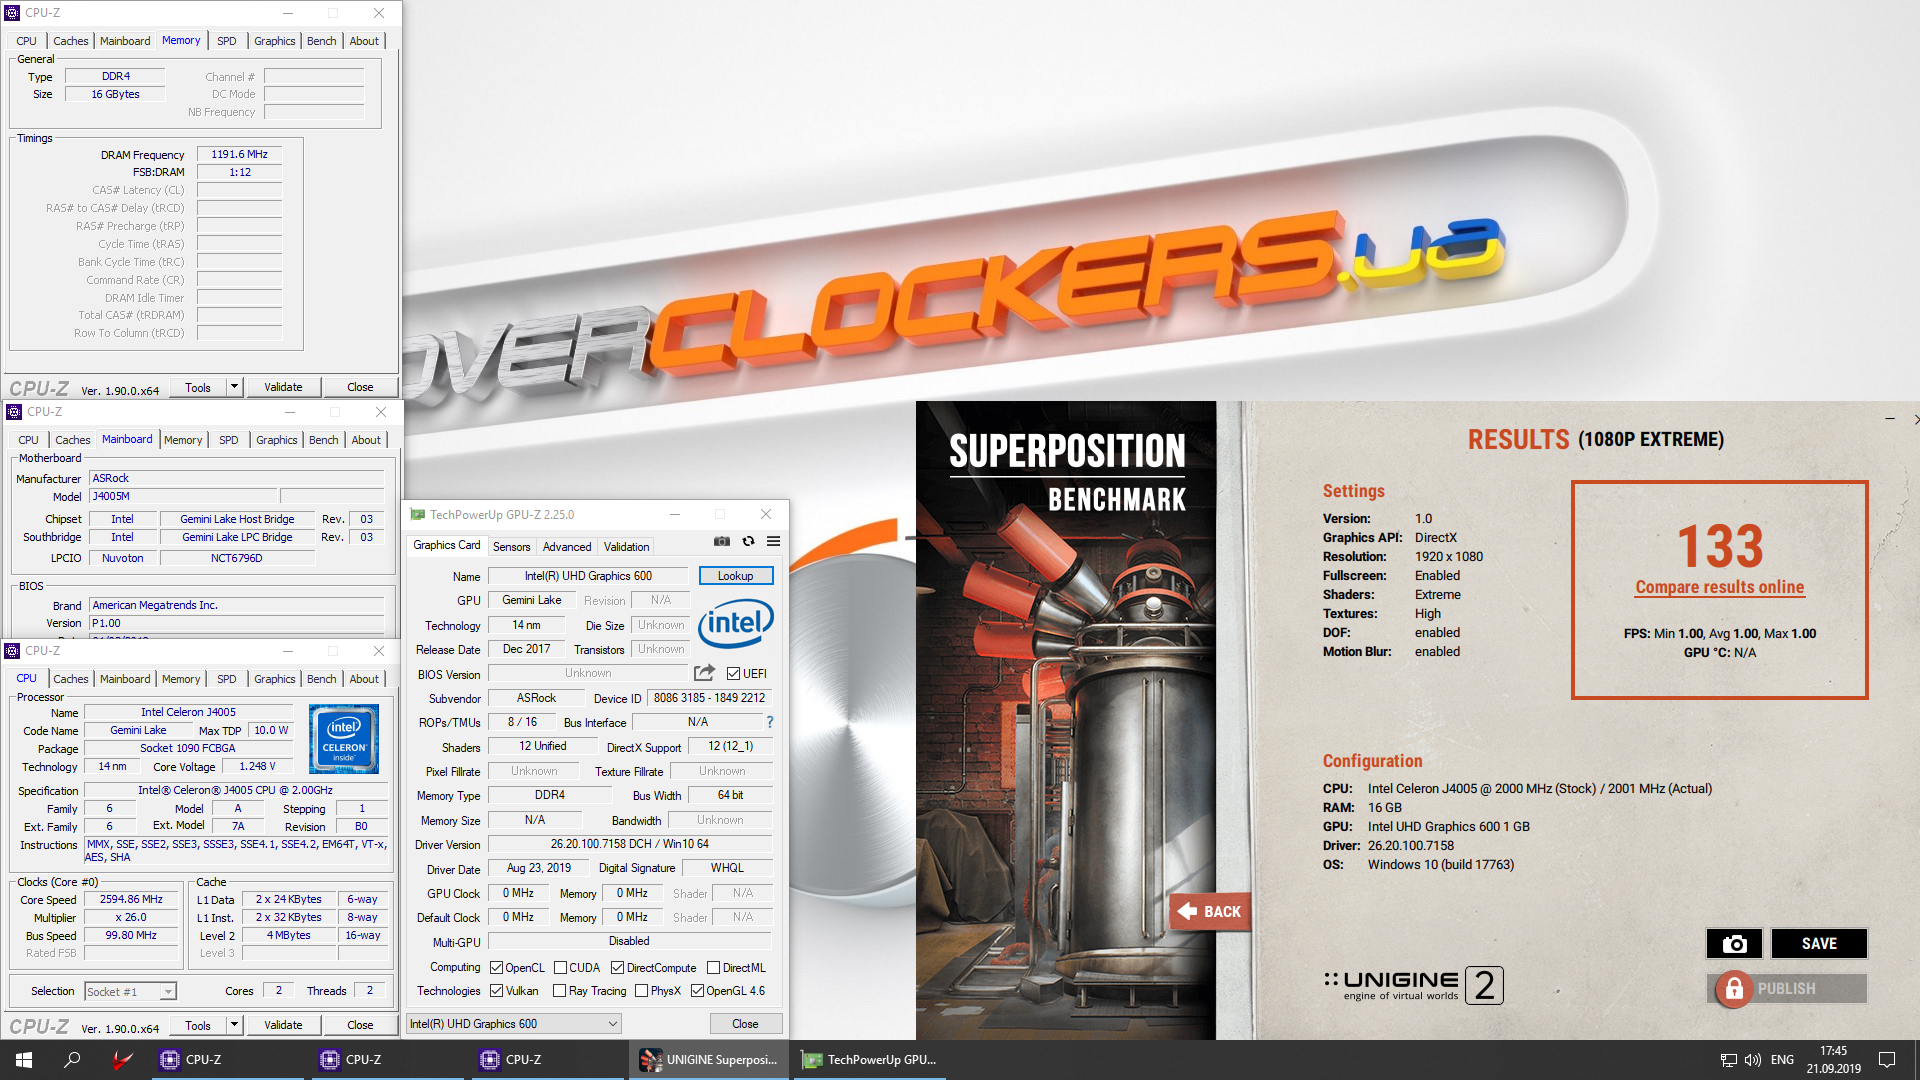Open the GPU-Z Validation tab
Screen dimensions: 1920x1080
tap(627, 547)
